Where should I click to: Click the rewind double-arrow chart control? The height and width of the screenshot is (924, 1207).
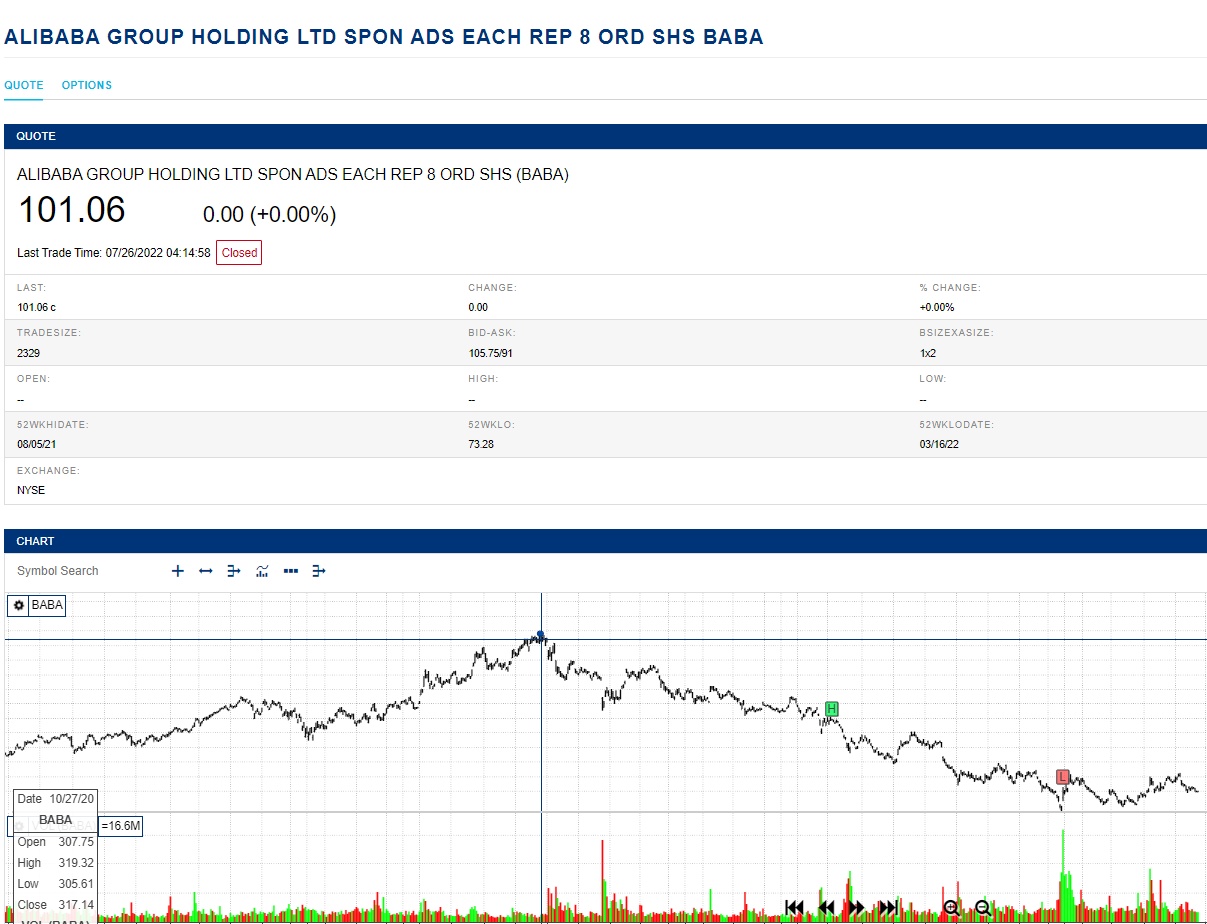826,908
